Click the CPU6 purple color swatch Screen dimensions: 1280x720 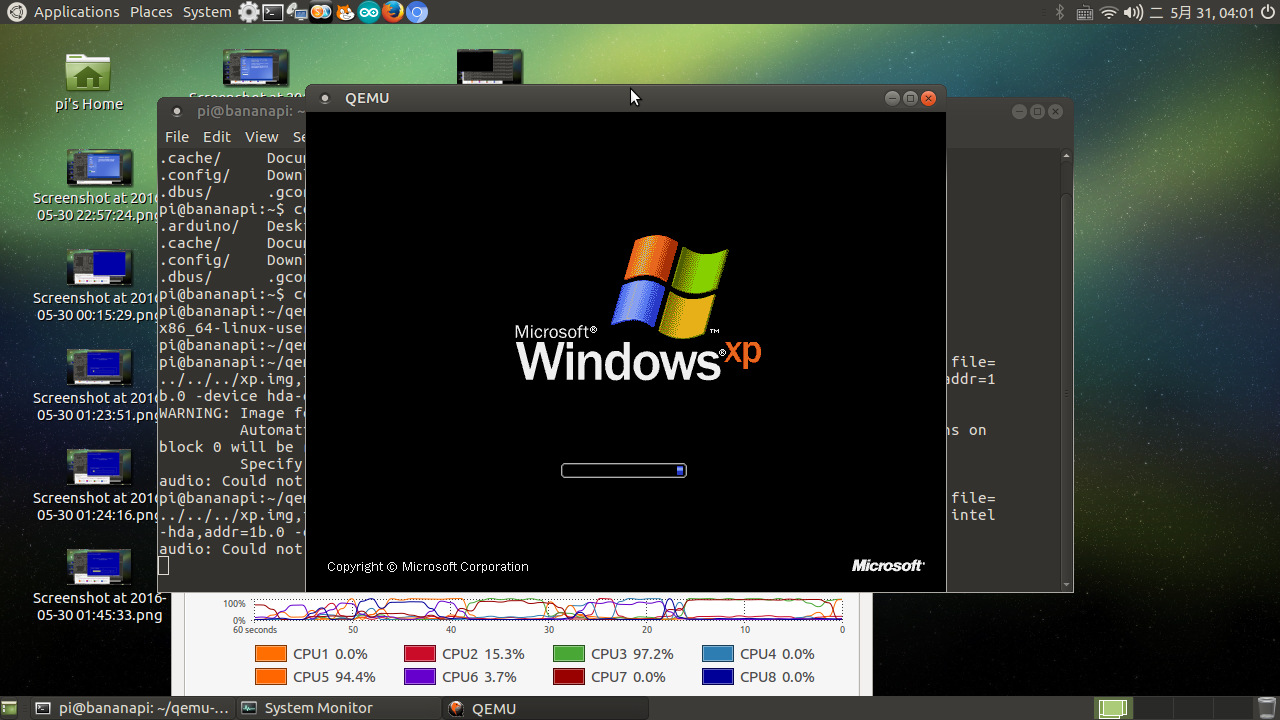420,677
